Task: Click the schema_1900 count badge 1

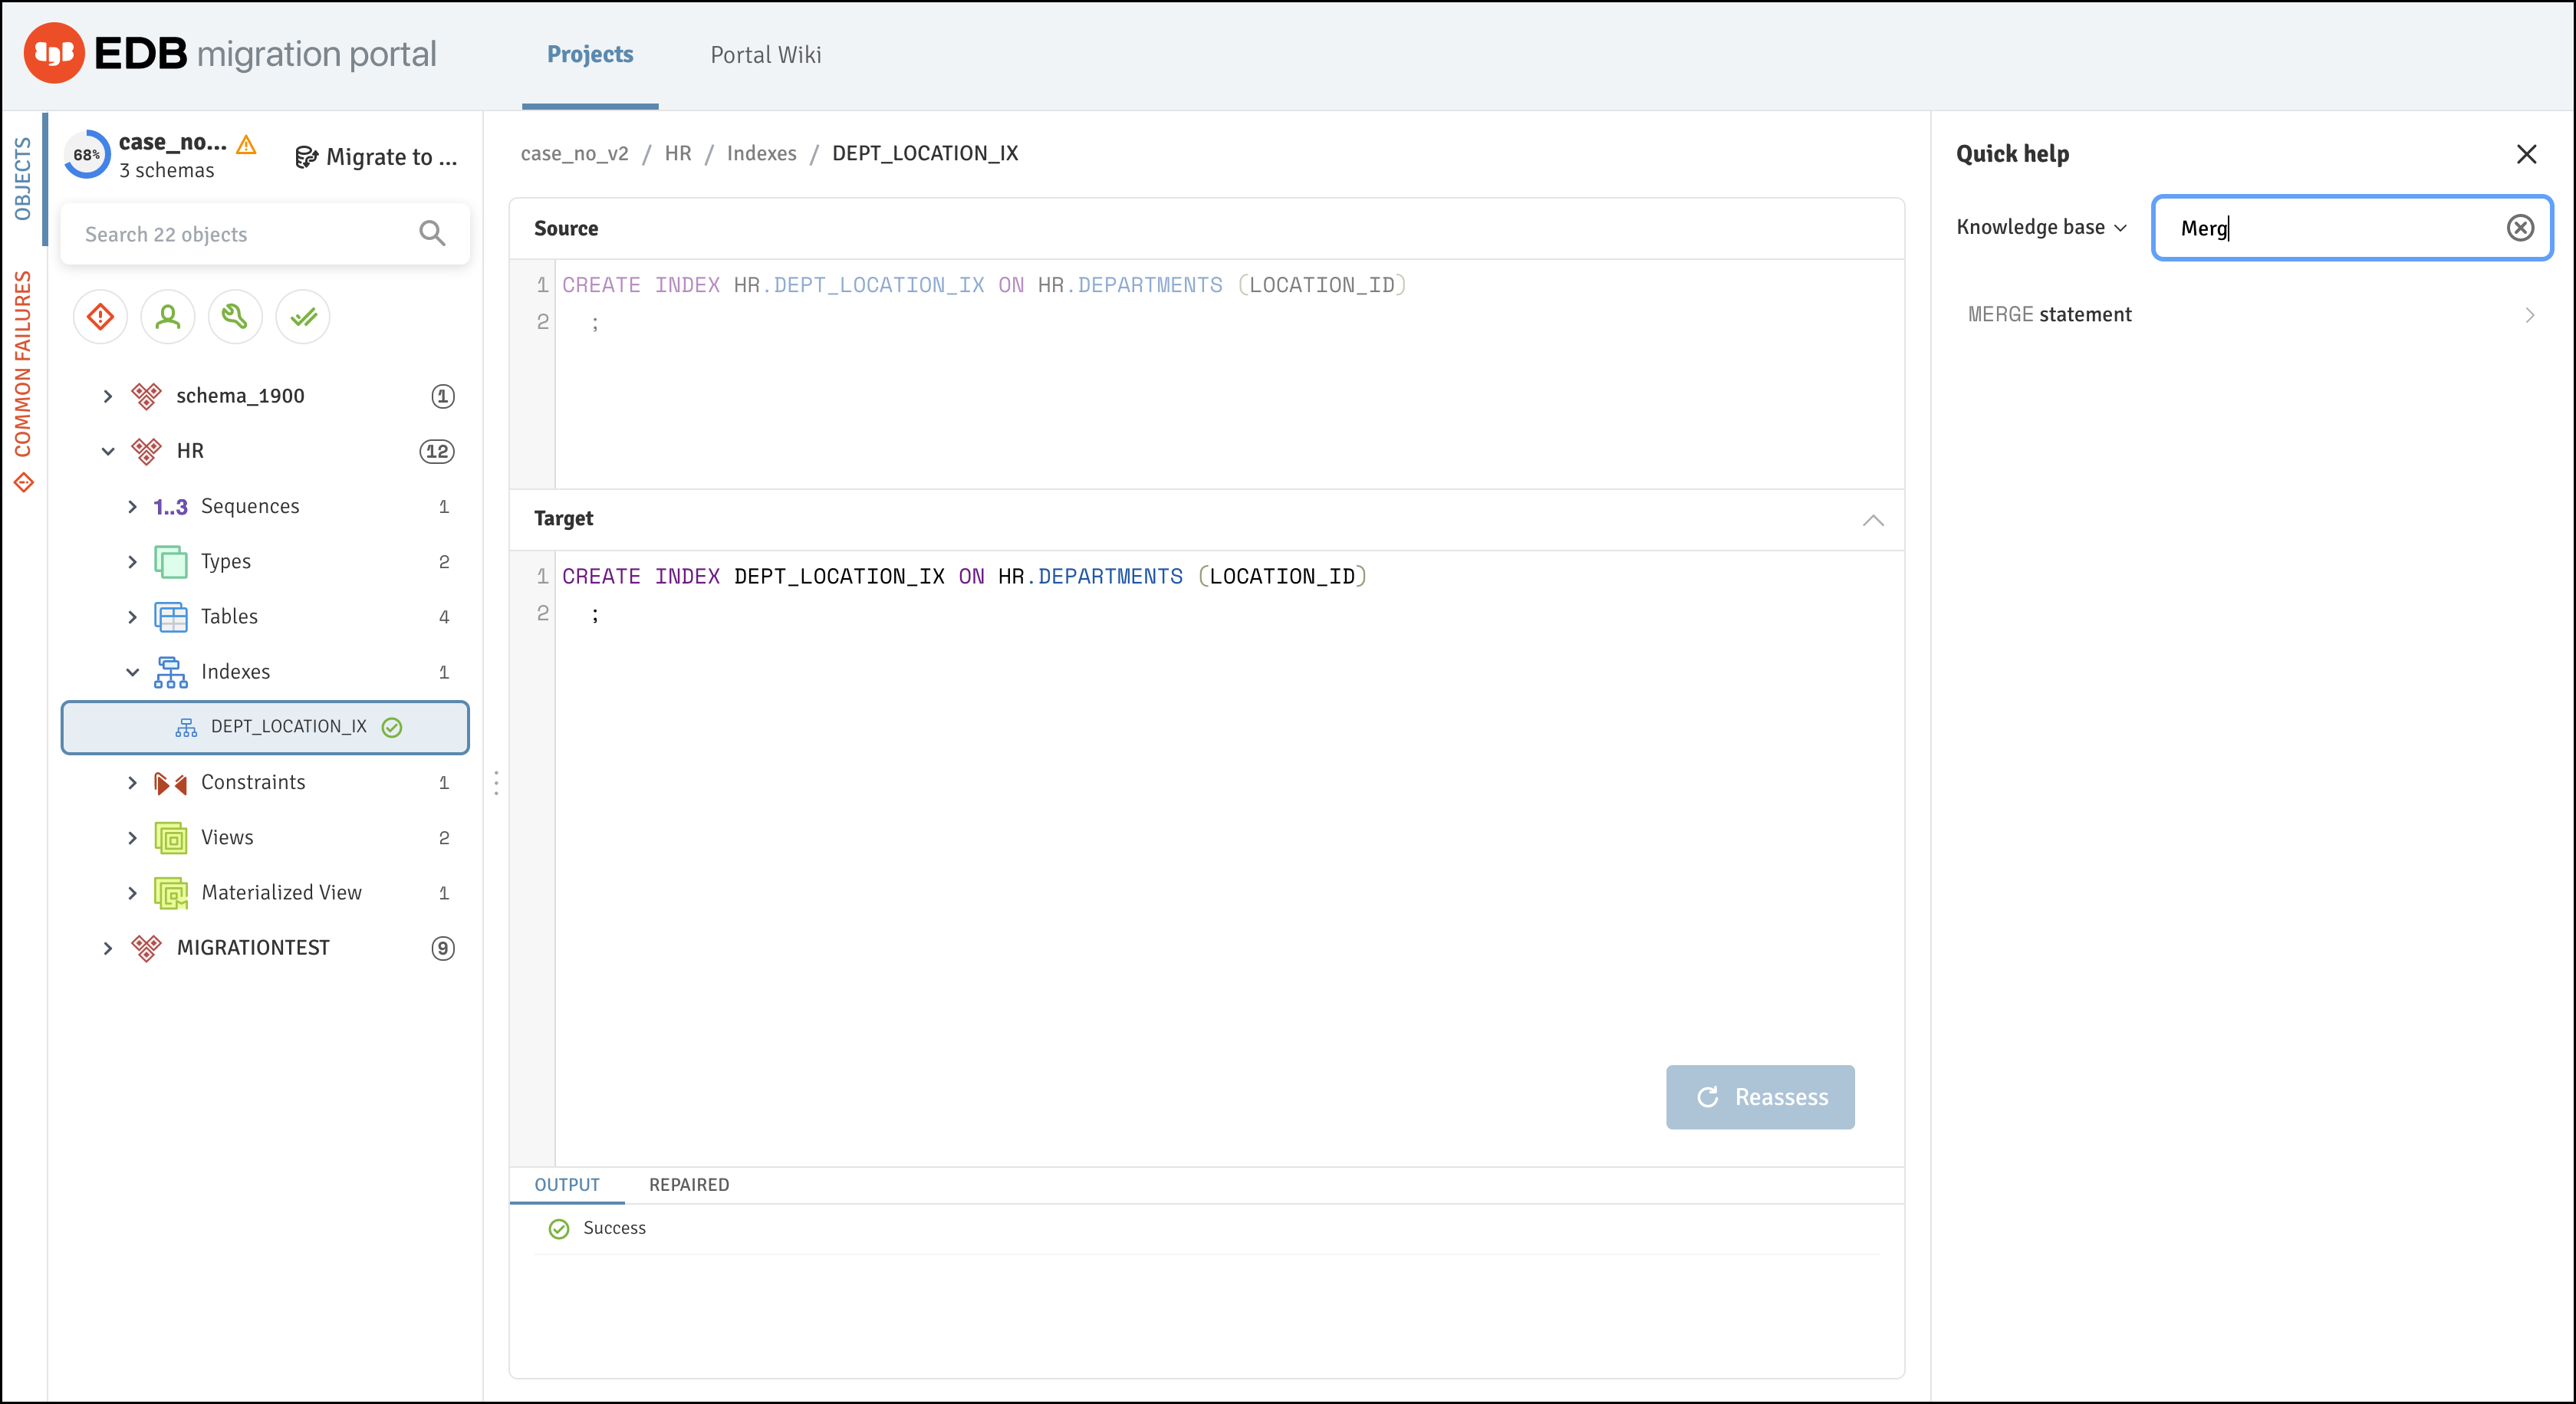Action: [x=443, y=397]
